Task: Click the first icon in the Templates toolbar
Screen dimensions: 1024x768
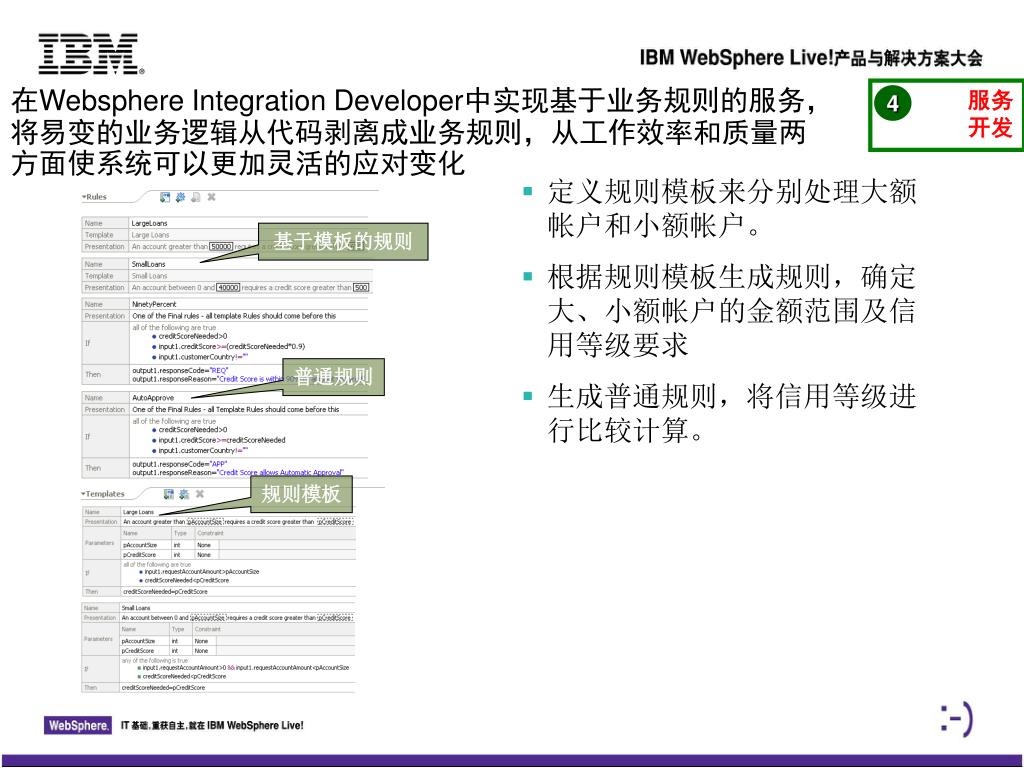Action: 168,494
